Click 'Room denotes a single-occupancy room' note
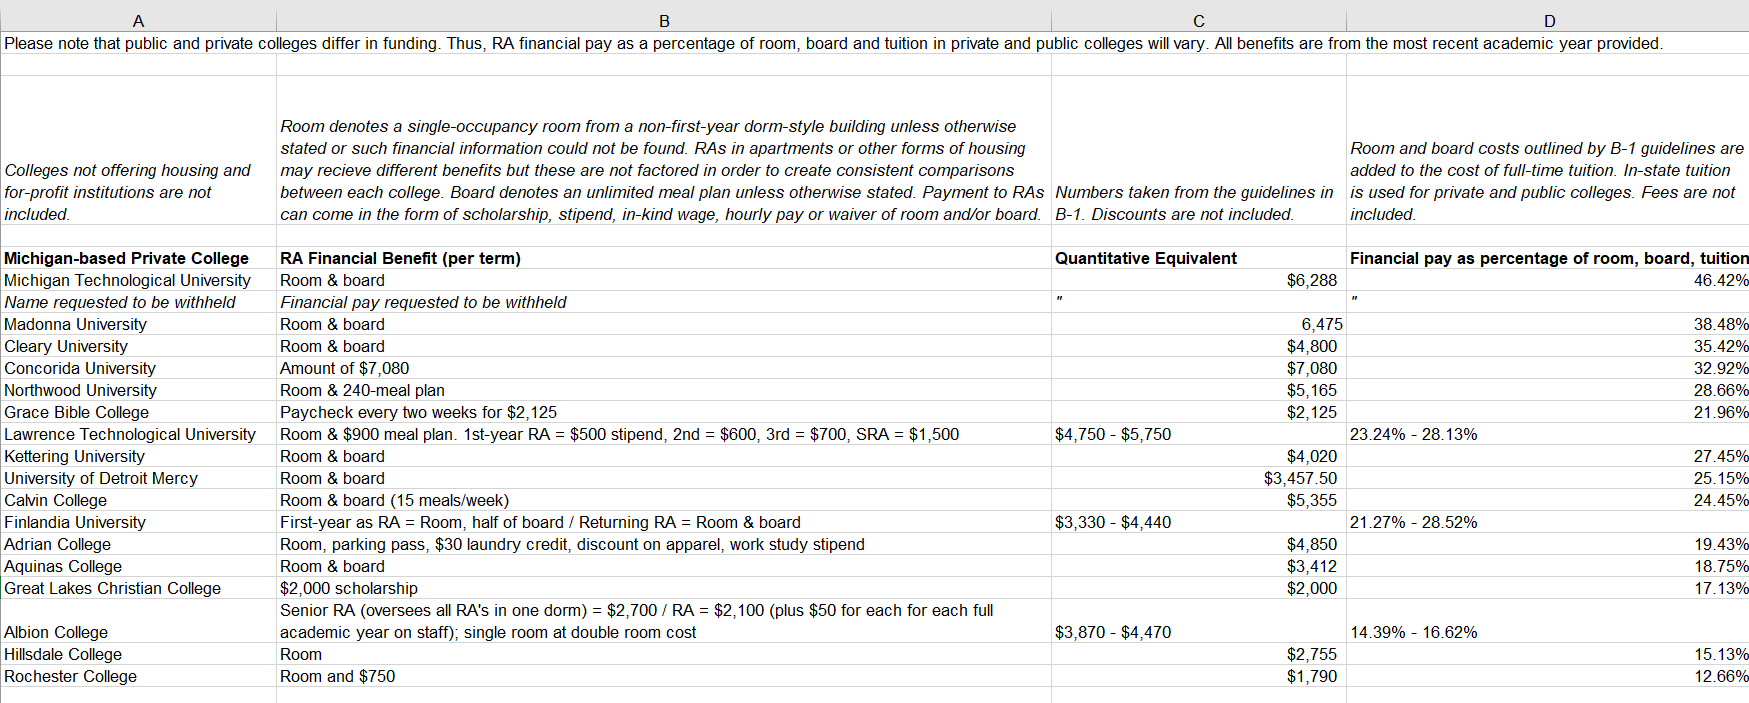Viewport: 1749px width, 703px height. tap(664, 150)
